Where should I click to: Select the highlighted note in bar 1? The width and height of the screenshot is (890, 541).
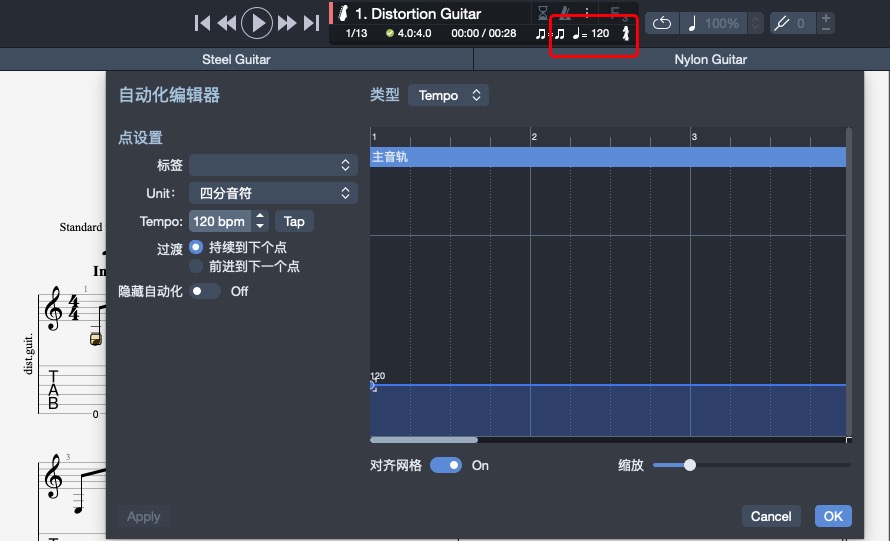(96, 339)
